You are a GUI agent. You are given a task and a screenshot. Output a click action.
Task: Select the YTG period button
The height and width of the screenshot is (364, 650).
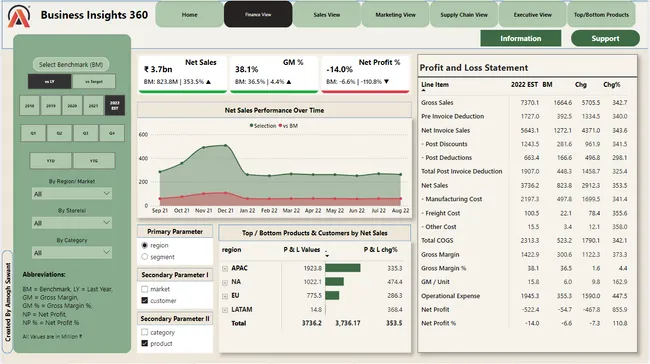click(94, 160)
